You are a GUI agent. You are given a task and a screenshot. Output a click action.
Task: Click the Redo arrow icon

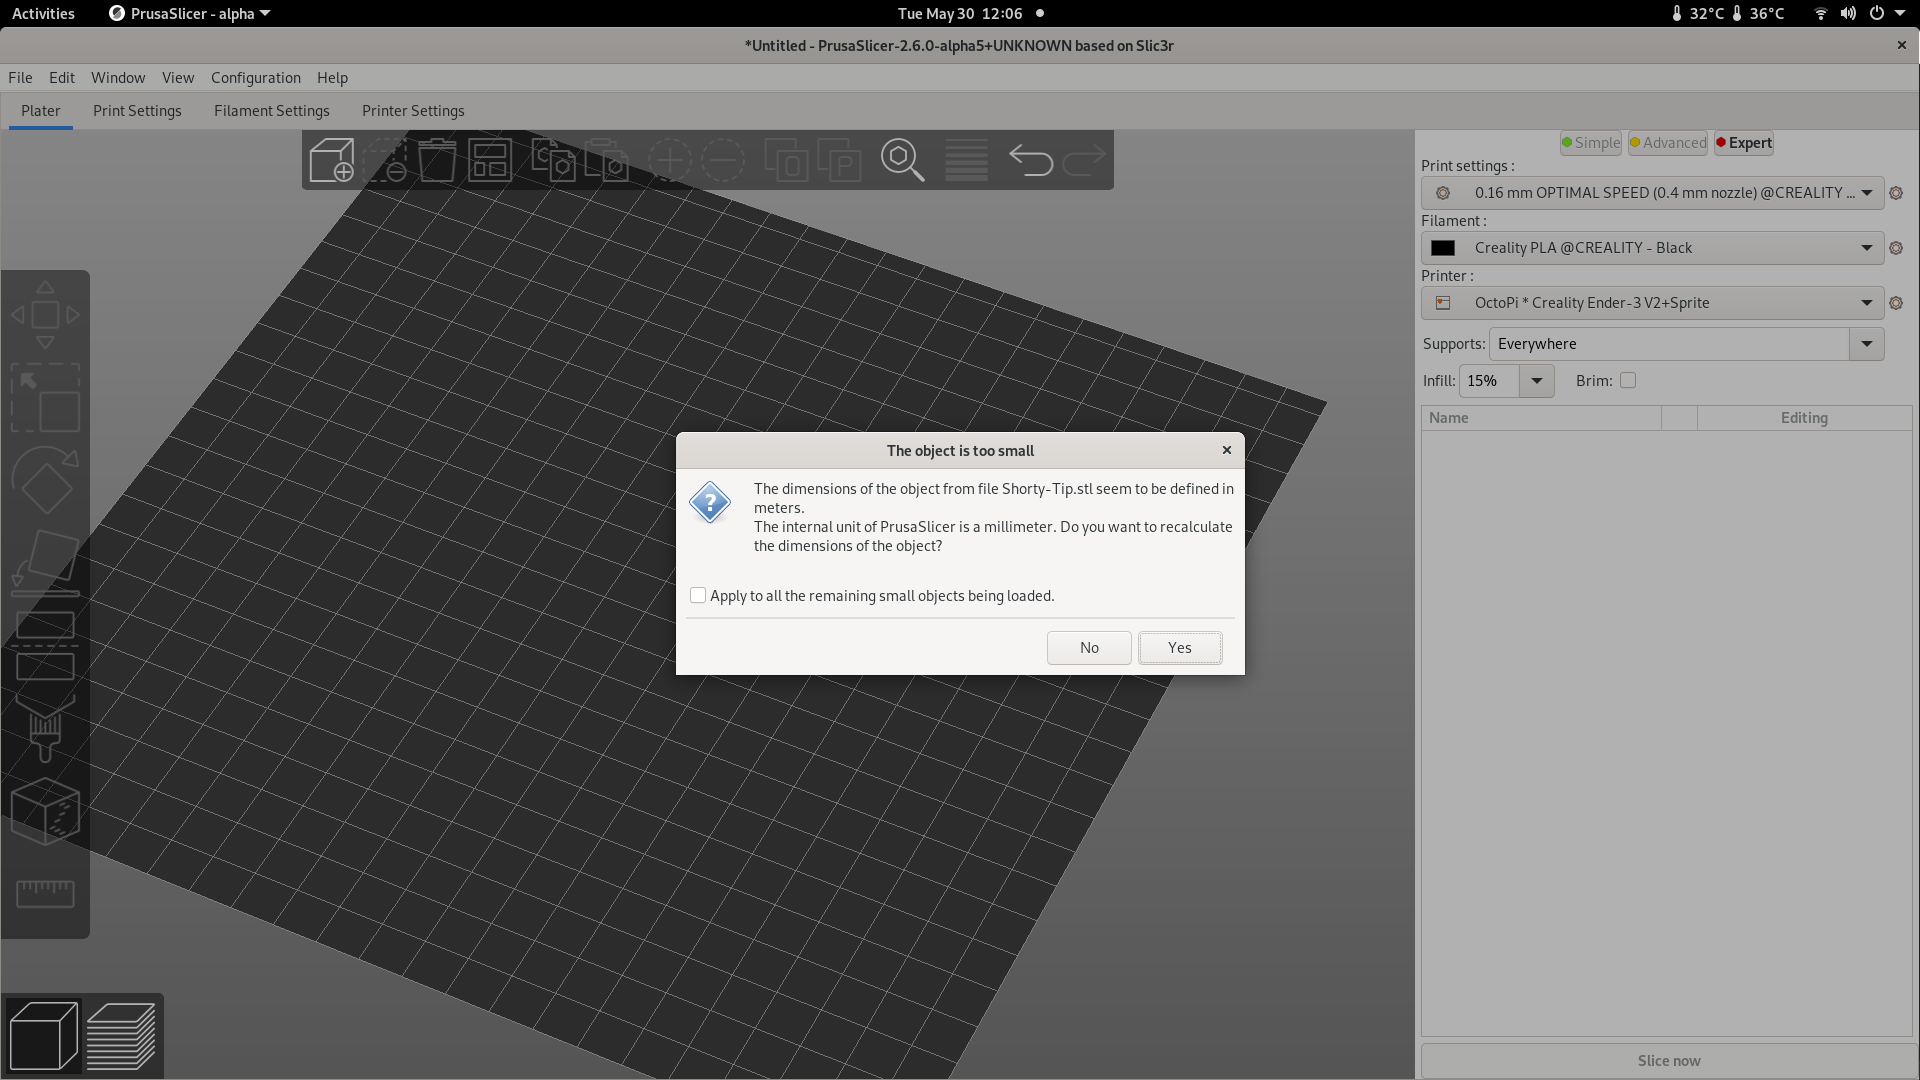click(x=1084, y=160)
